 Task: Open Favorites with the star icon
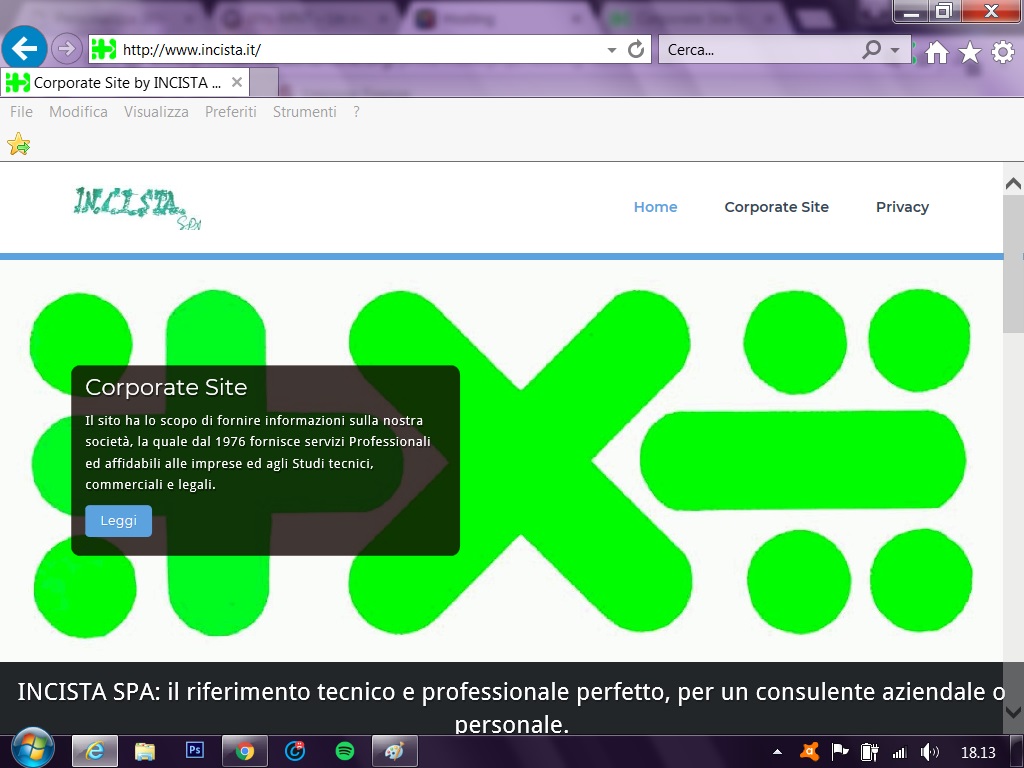970,52
